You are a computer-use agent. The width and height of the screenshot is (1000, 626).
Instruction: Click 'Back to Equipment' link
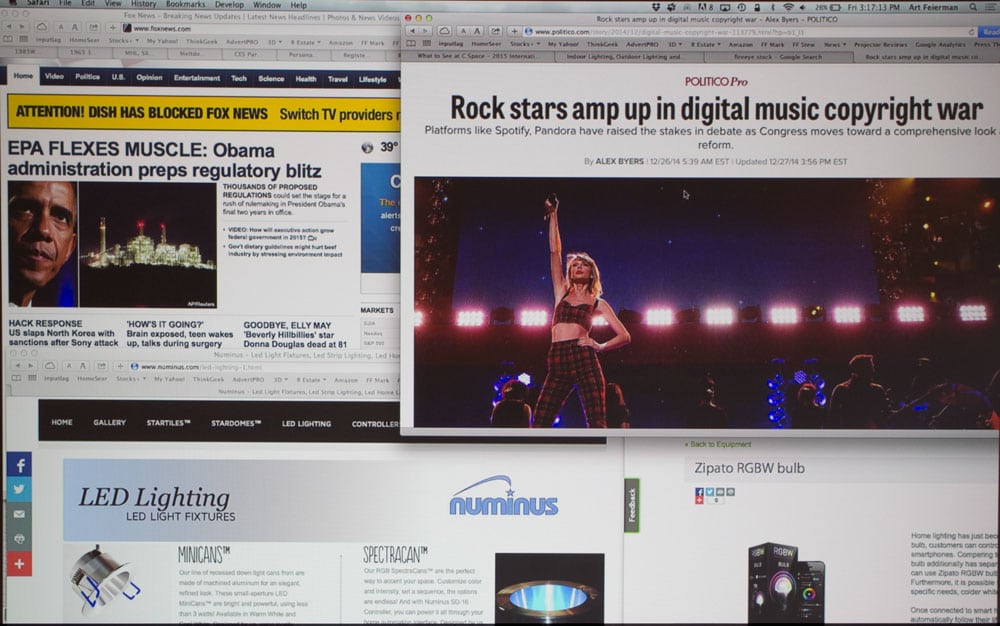tap(717, 444)
